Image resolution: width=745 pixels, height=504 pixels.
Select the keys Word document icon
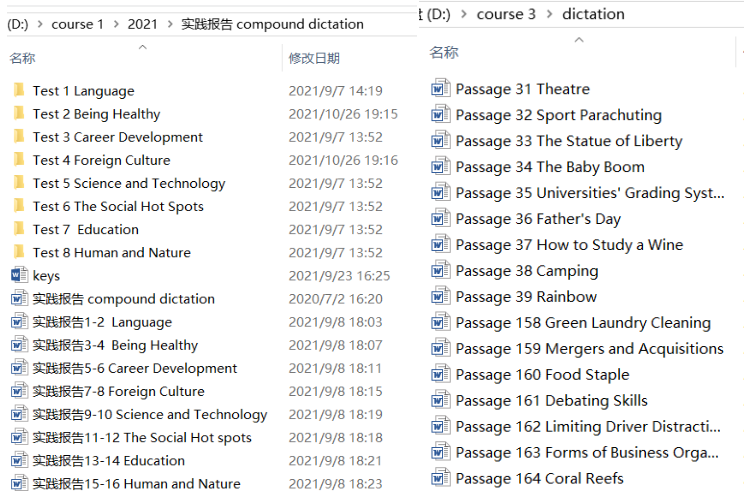19,275
